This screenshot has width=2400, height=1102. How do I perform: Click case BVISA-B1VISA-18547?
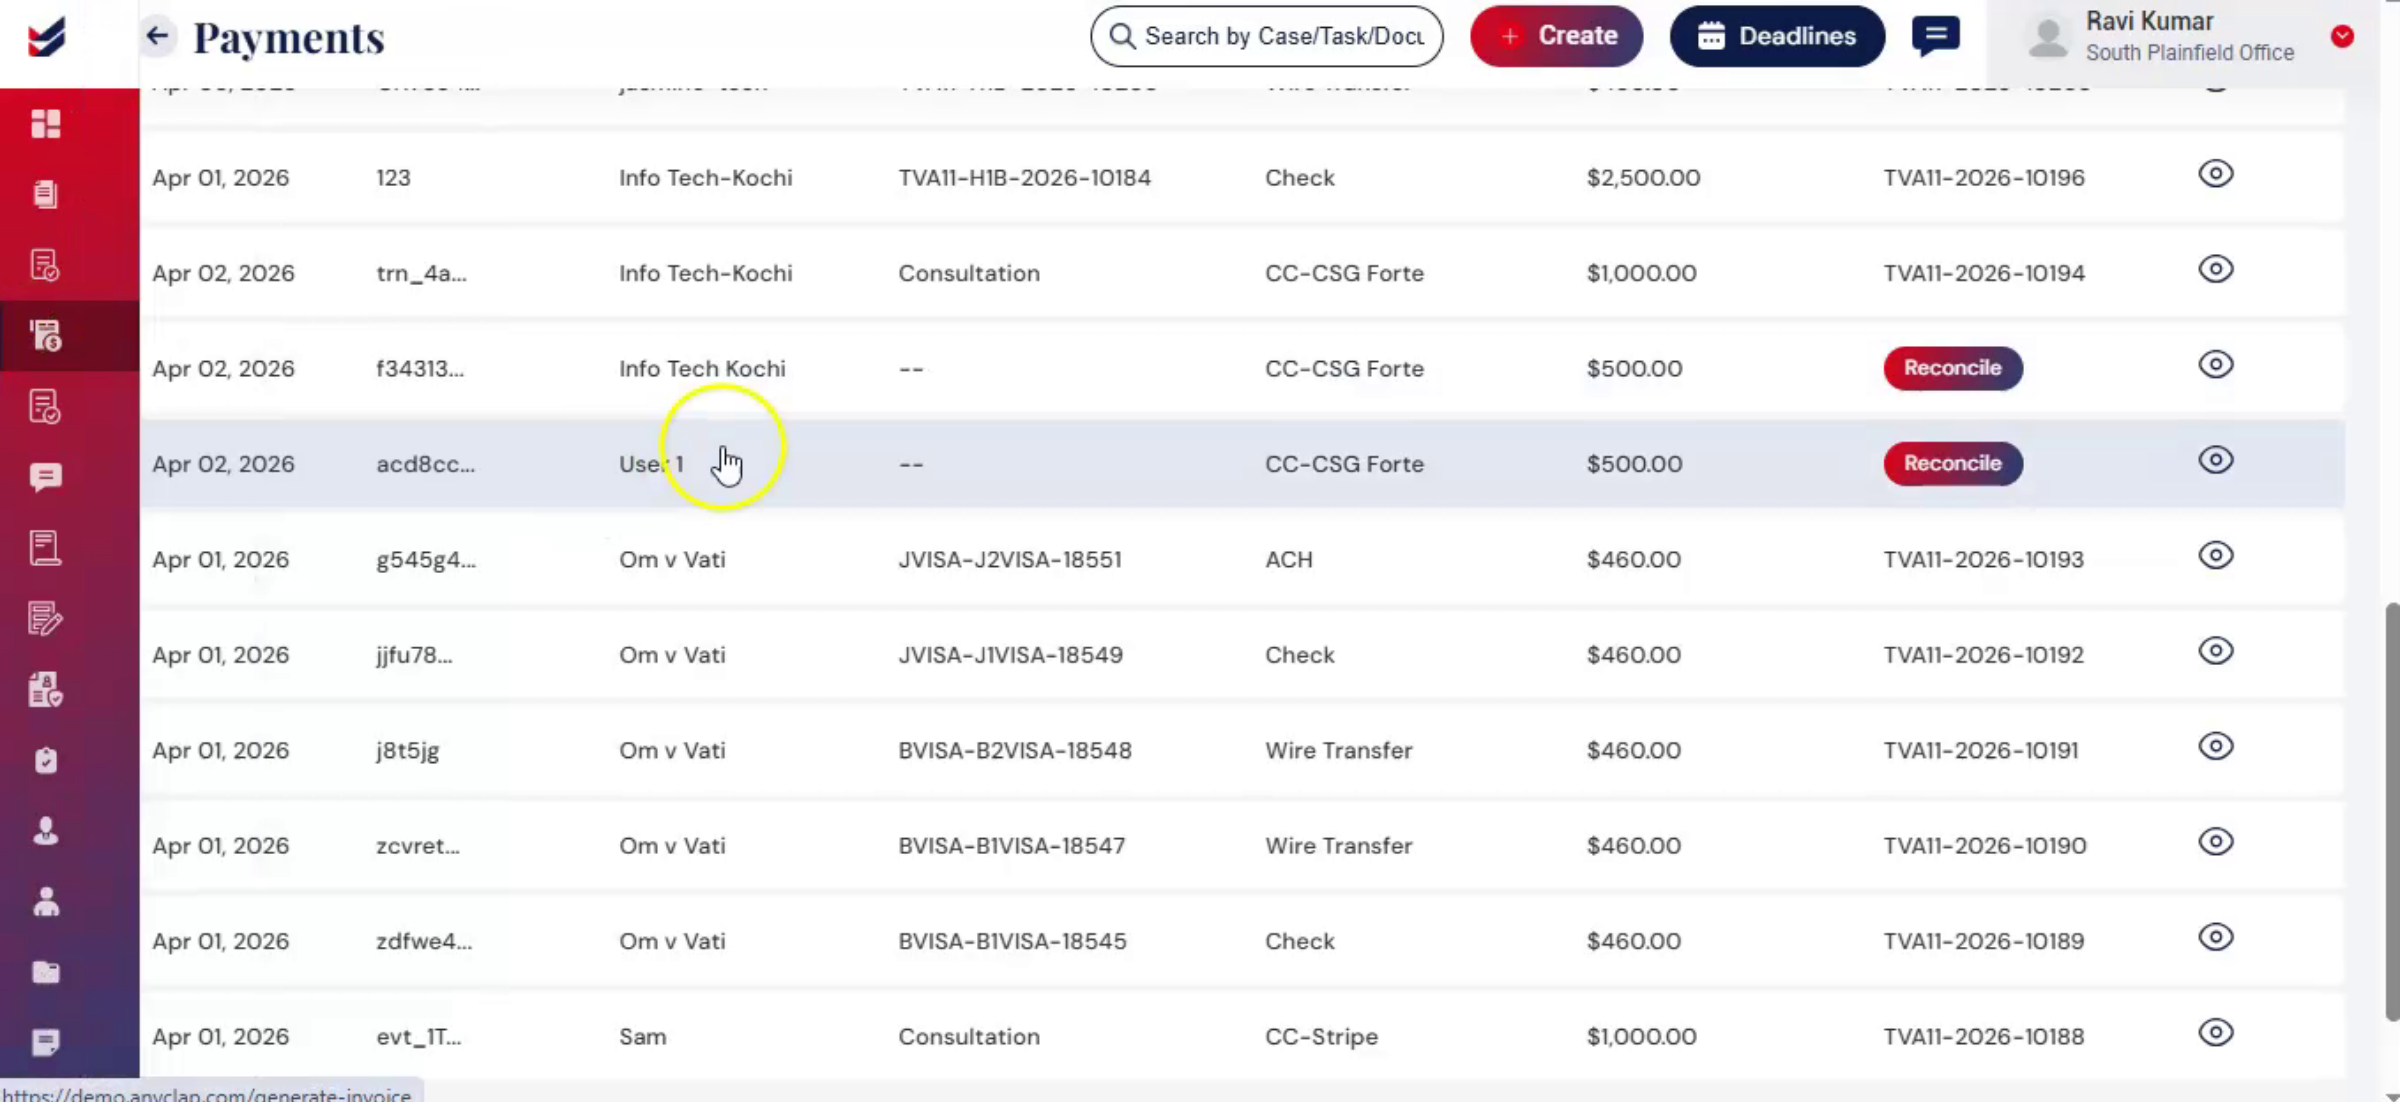click(x=1012, y=846)
